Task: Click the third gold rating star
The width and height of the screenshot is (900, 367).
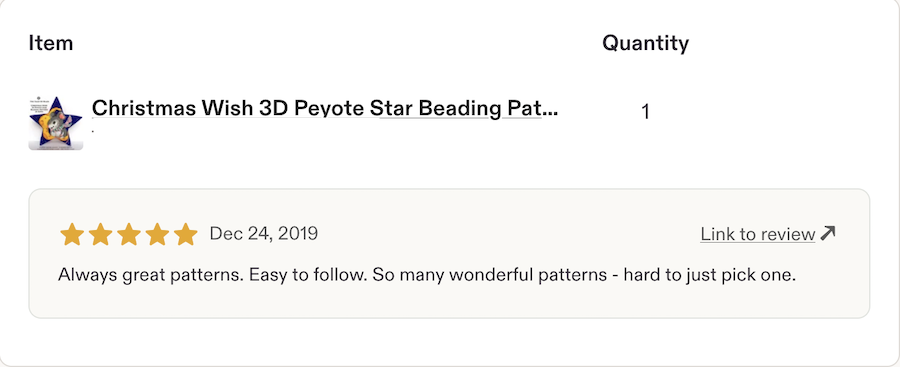Action: click(x=129, y=234)
